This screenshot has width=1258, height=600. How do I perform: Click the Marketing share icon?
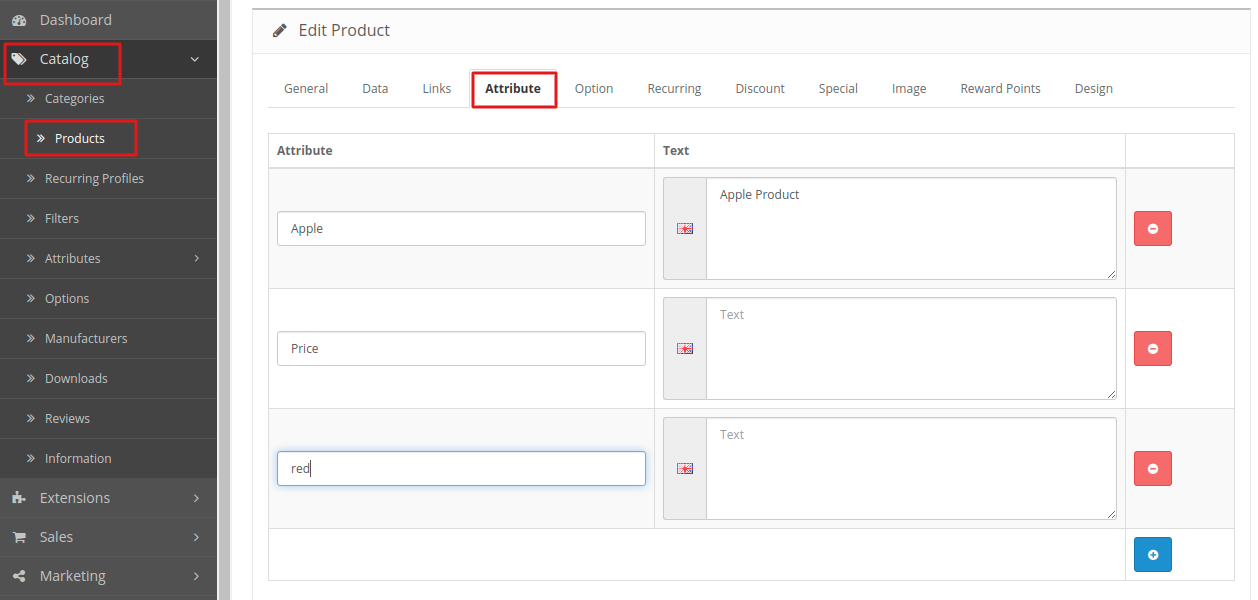(19, 576)
